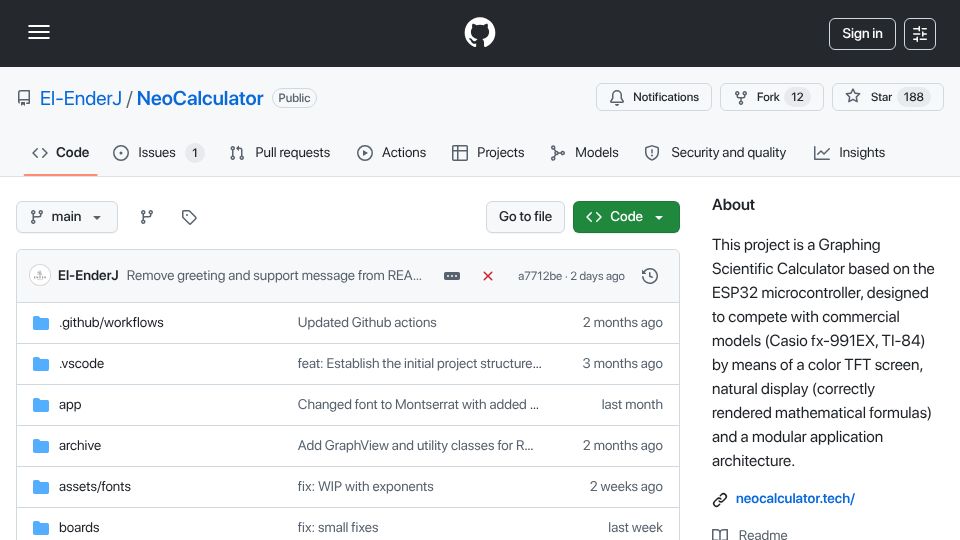This screenshot has height=540, width=960.
Task: Open the Insights tab
Action: [x=849, y=152]
